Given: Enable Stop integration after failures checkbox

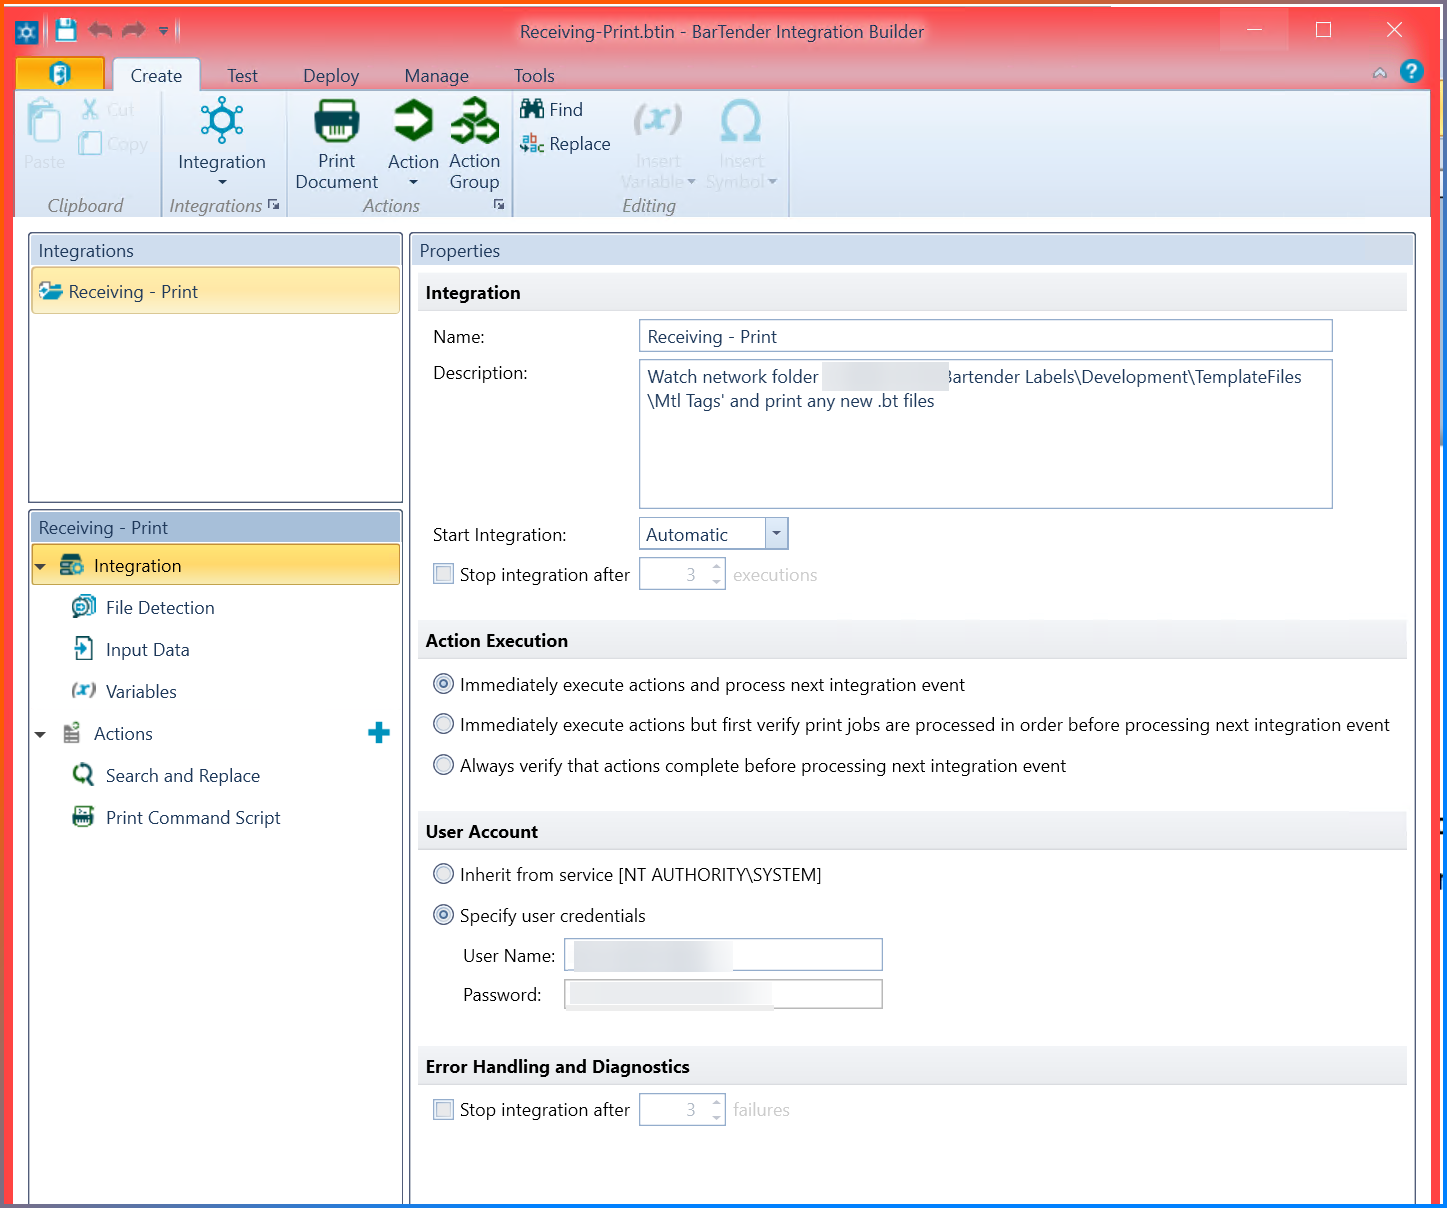Looking at the screenshot, I should [x=443, y=1109].
